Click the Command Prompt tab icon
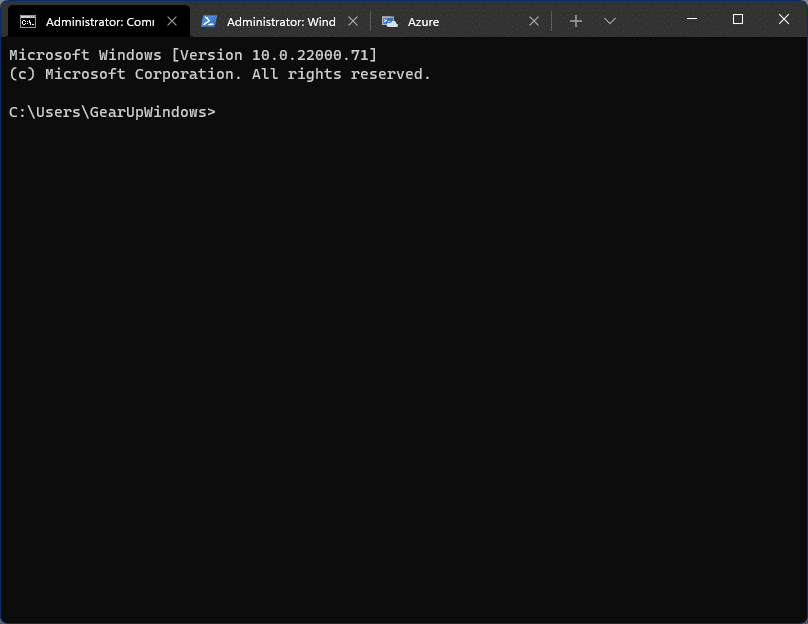The height and width of the screenshot is (624, 808). [28, 22]
